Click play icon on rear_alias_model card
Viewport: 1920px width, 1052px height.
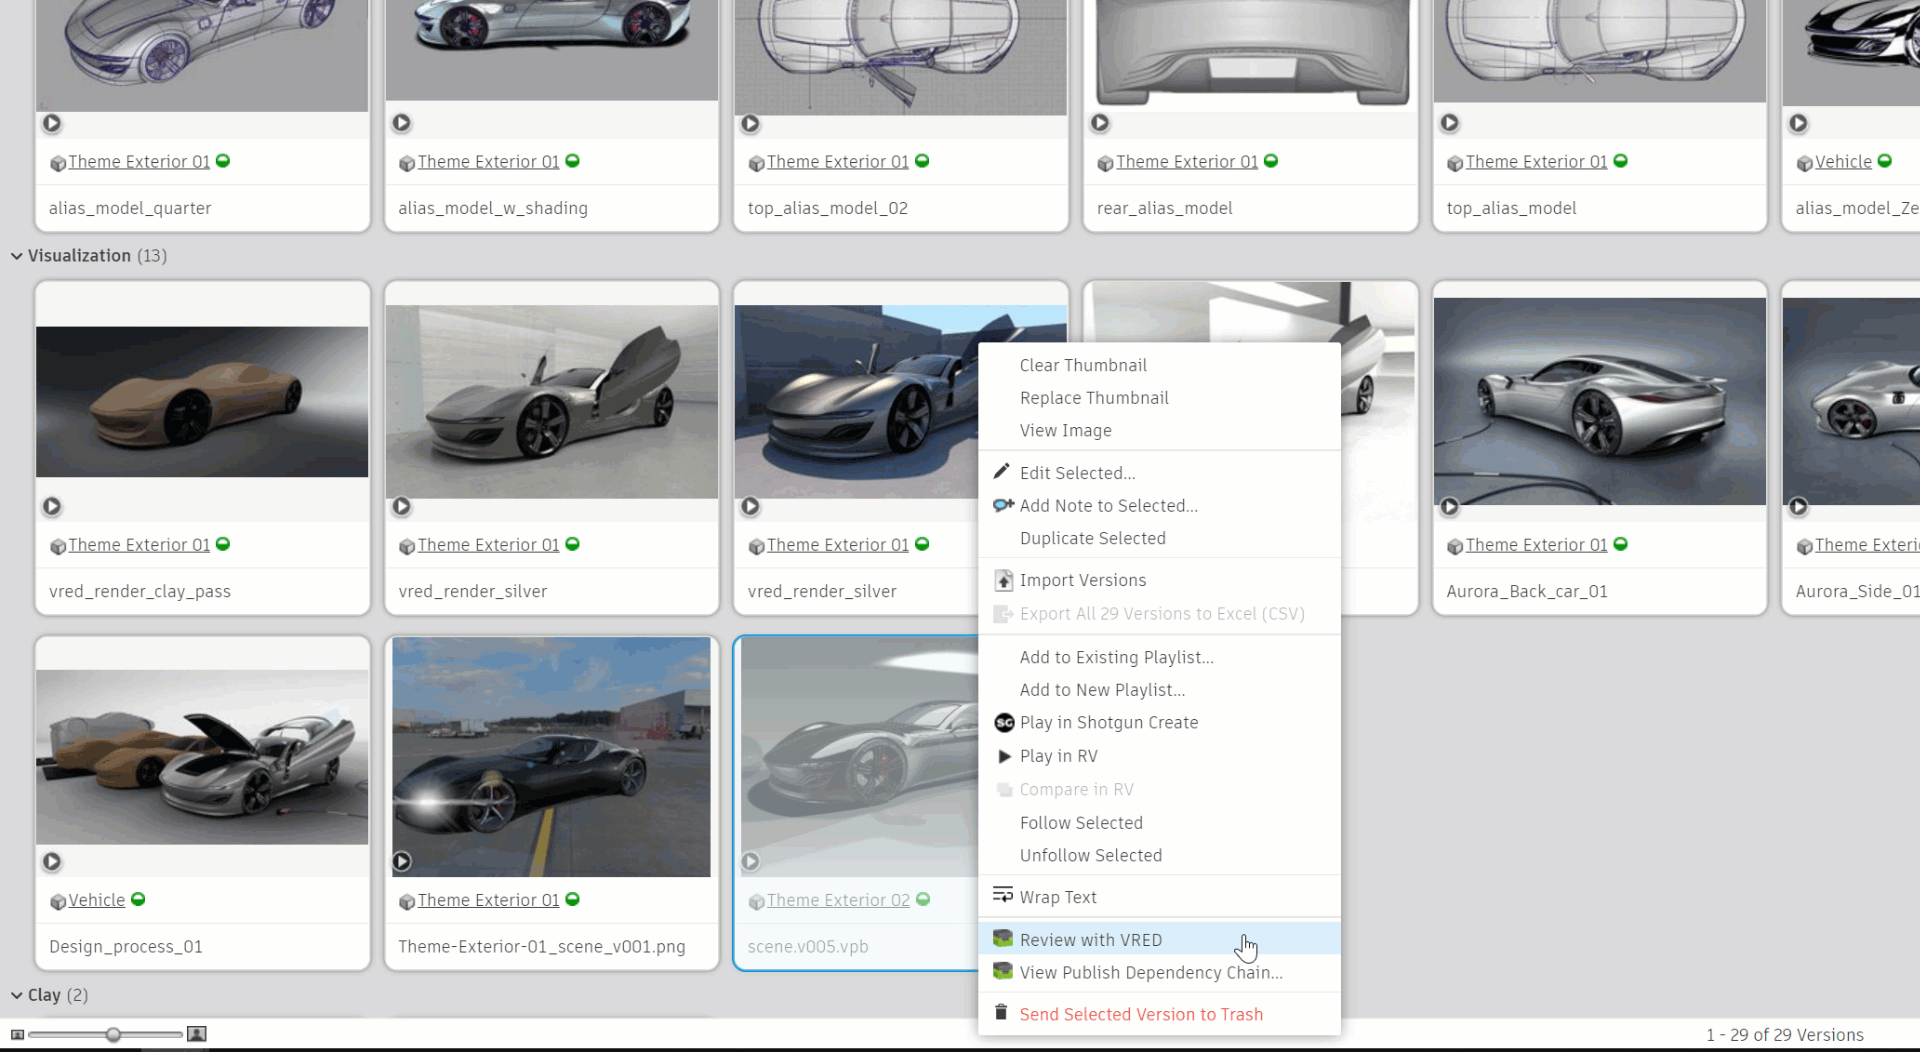(1100, 123)
